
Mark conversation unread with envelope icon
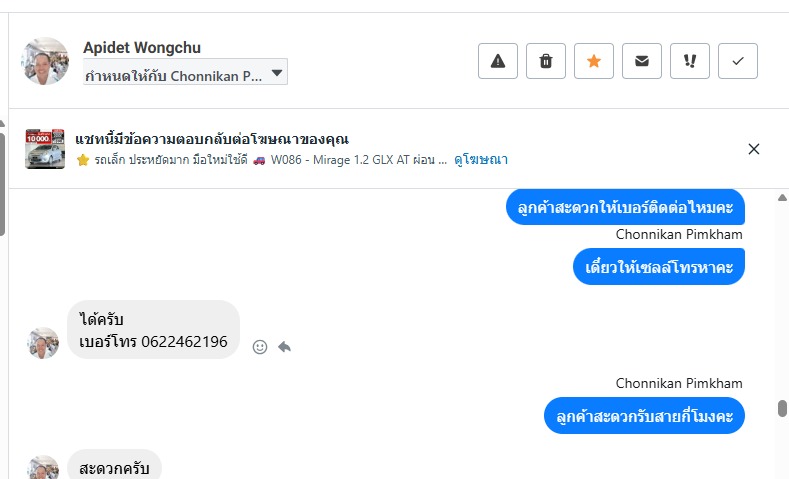point(642,61)
